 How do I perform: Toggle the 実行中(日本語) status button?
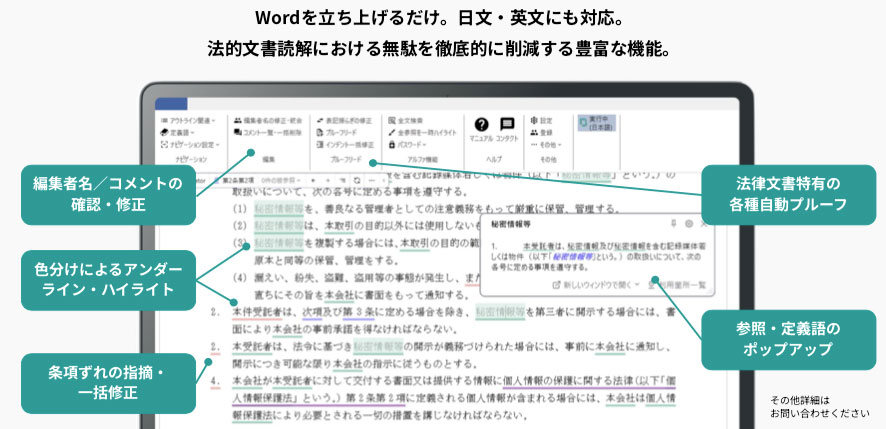click(x=597, y=123)
